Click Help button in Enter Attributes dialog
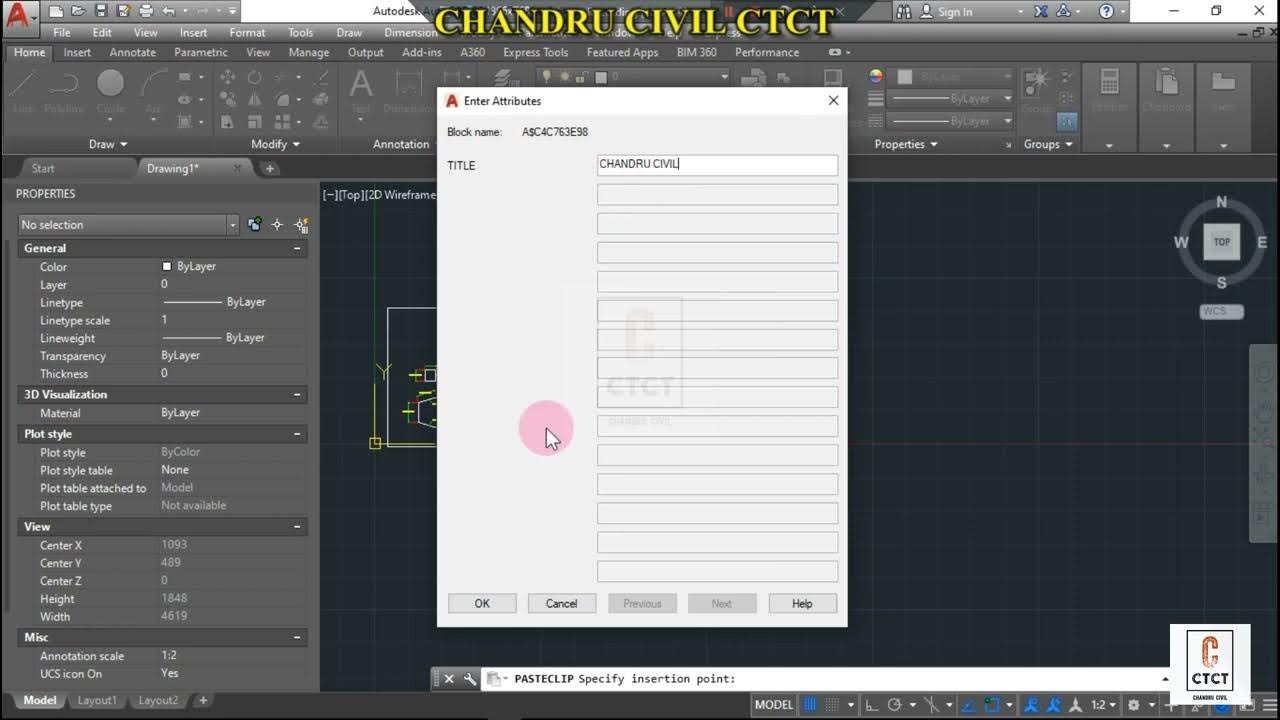 pyautogui.click(x=802, y=603)
